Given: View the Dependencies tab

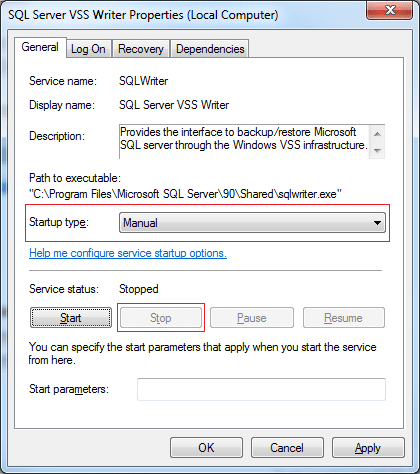Looking at the screenshot, I should click(x=210, y=49).
